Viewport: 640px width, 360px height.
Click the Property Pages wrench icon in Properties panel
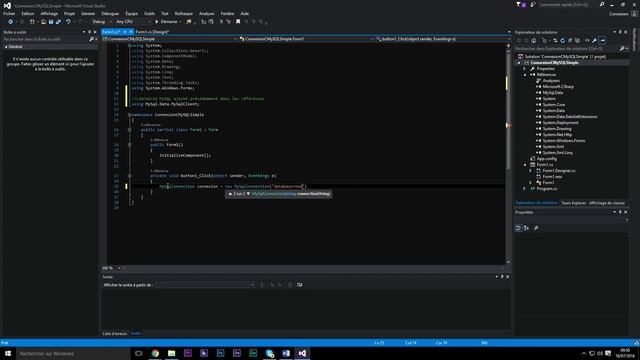coord(536,228)
